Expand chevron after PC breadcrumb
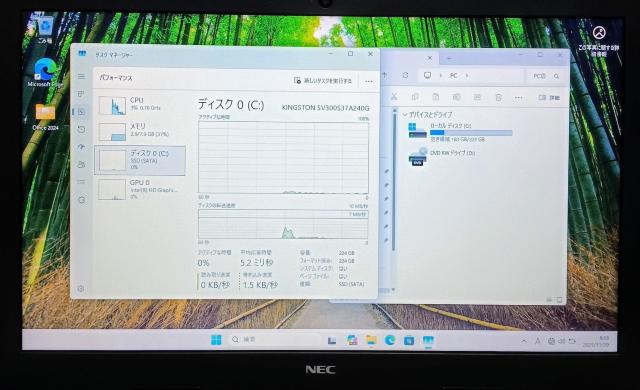This screenshot has width=640, height=390. coord(467,76)
